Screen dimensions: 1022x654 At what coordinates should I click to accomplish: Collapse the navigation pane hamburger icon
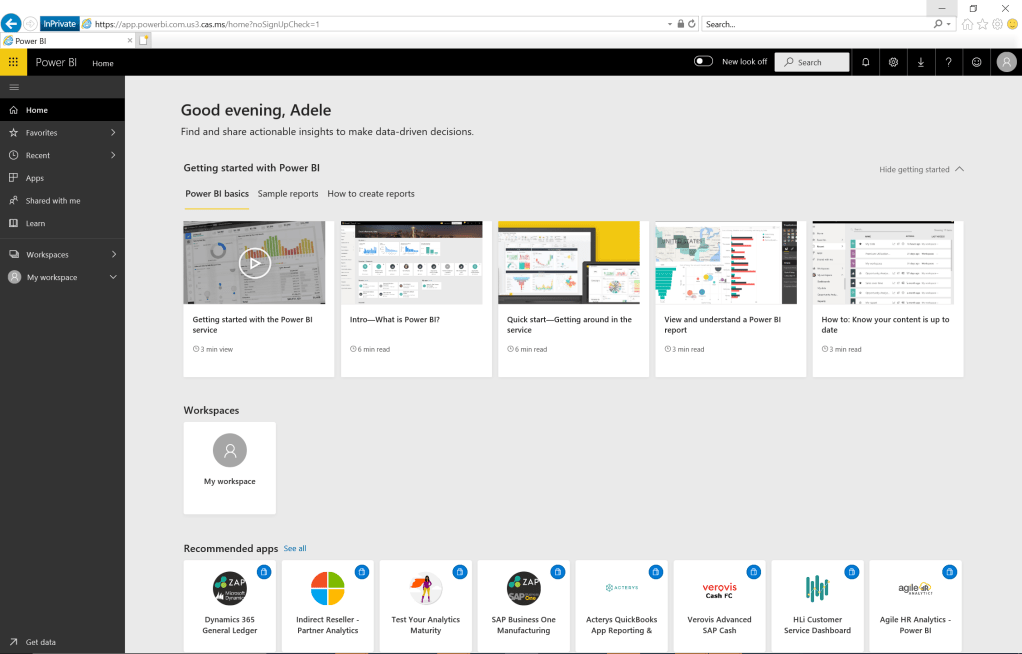coord(13,88)
